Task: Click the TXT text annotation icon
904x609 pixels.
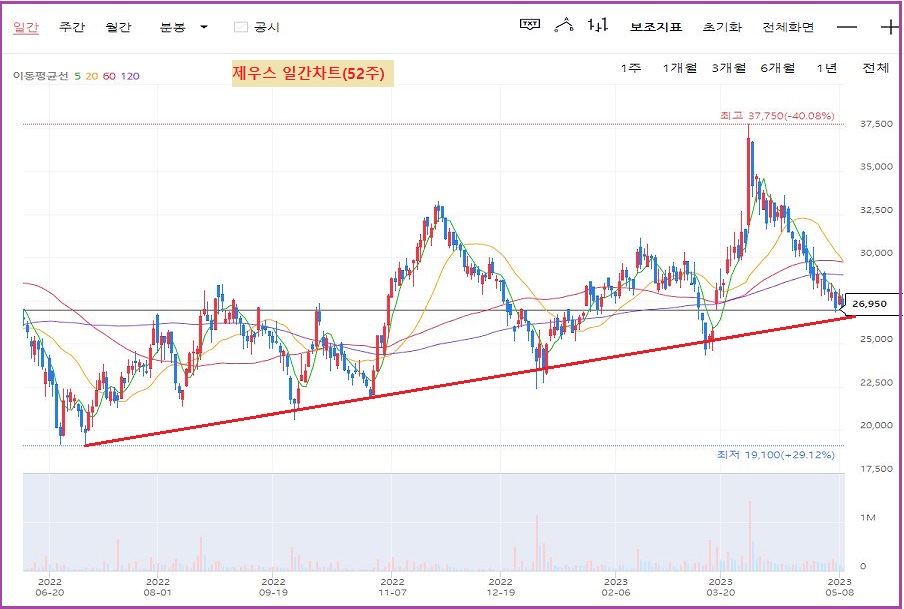Action: [530, 25]
